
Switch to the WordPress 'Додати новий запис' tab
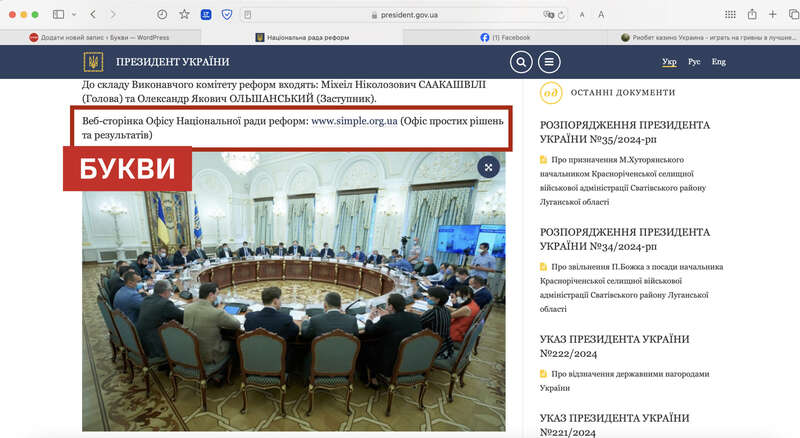[x=100, y=37]
